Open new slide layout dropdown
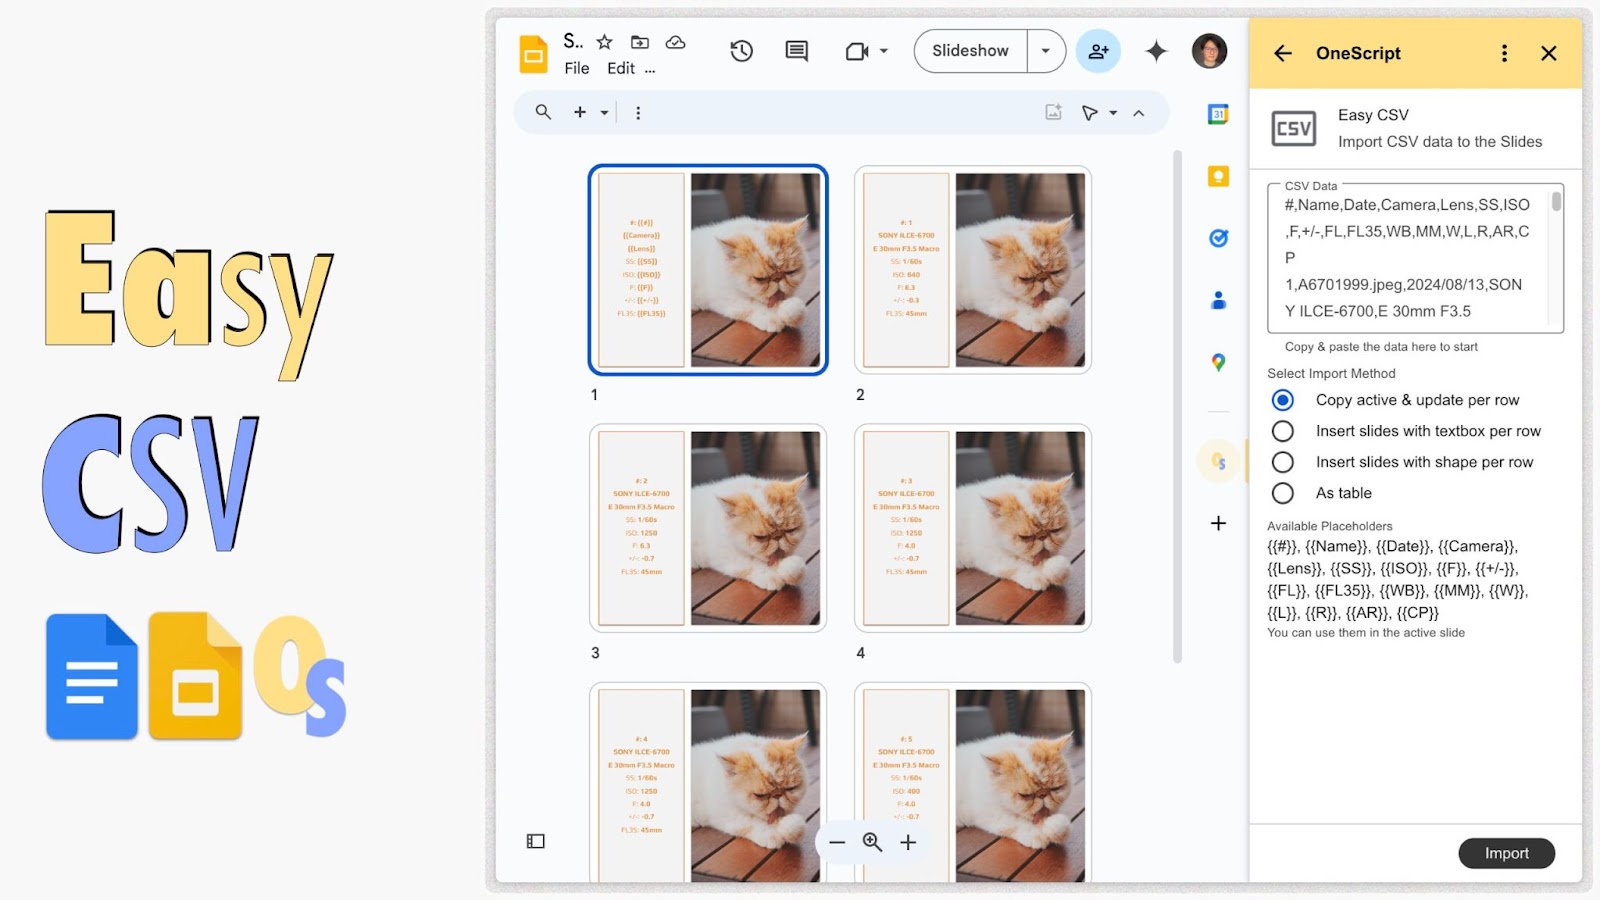The height and width of the screenshot is (900, 1600). point(604,113)
